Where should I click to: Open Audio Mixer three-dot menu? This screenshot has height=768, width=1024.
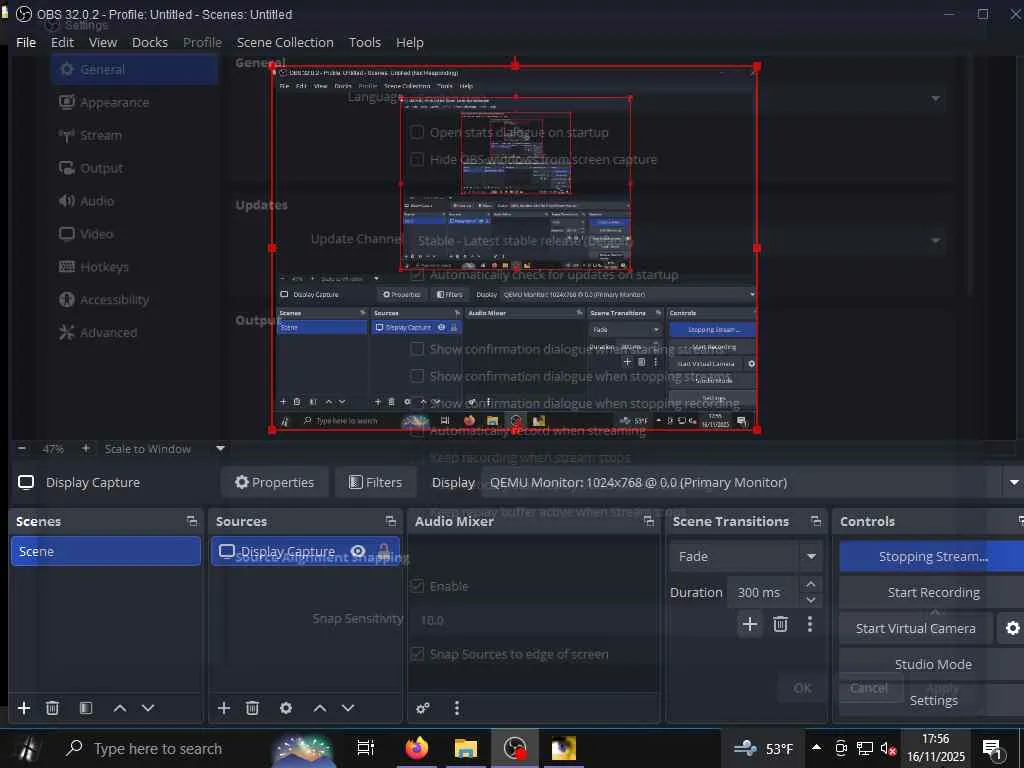[x=457, y=708]
